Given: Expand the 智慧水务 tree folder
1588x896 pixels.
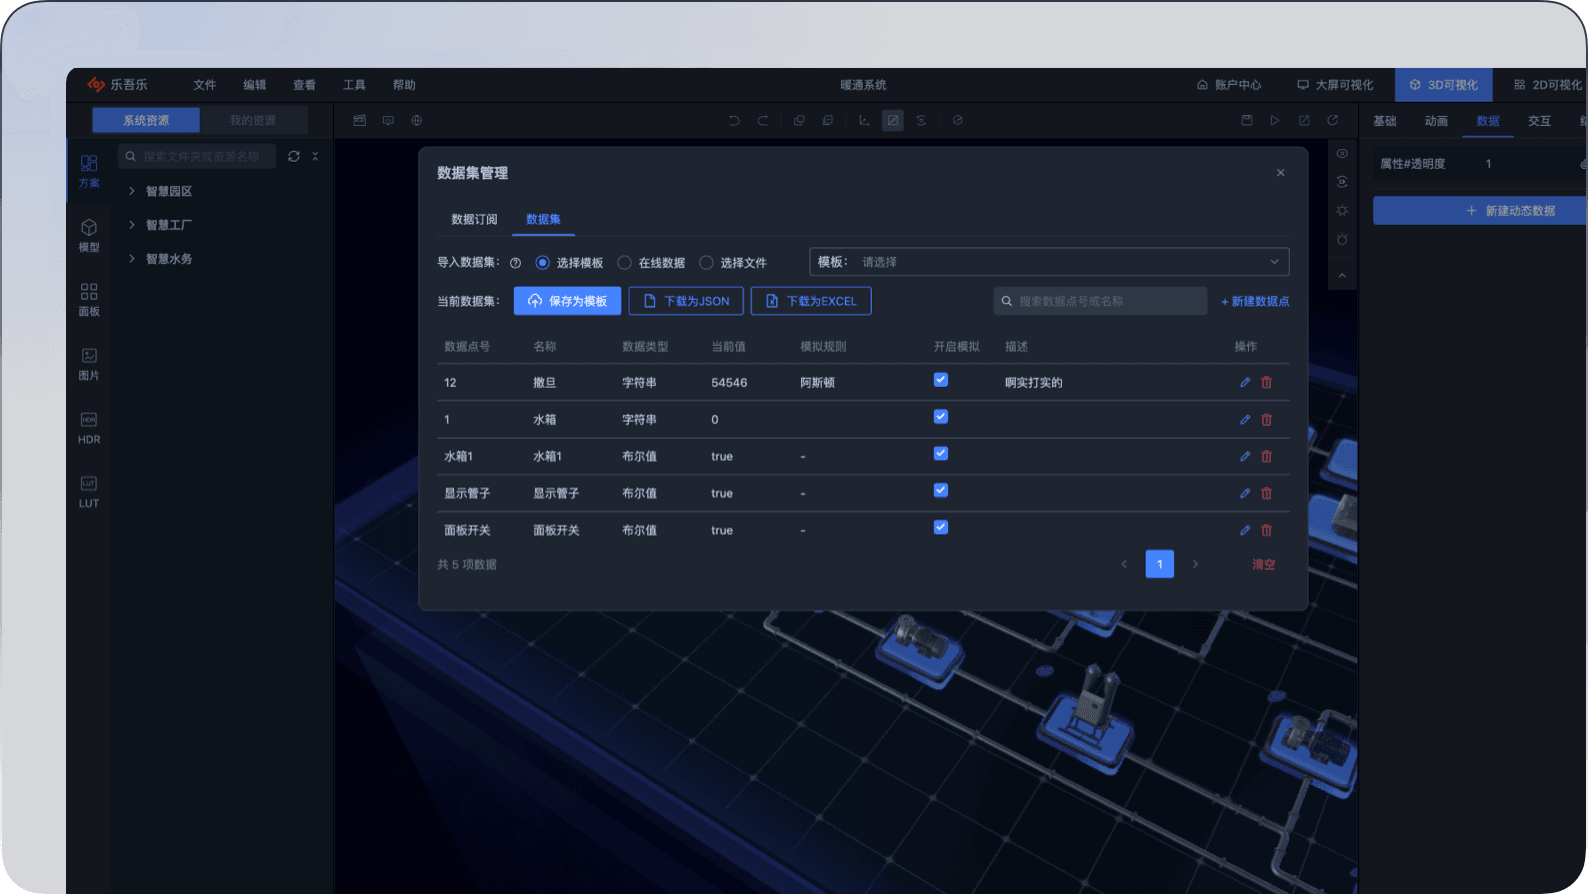Looking at the screenshot, I should click(132, 258).
